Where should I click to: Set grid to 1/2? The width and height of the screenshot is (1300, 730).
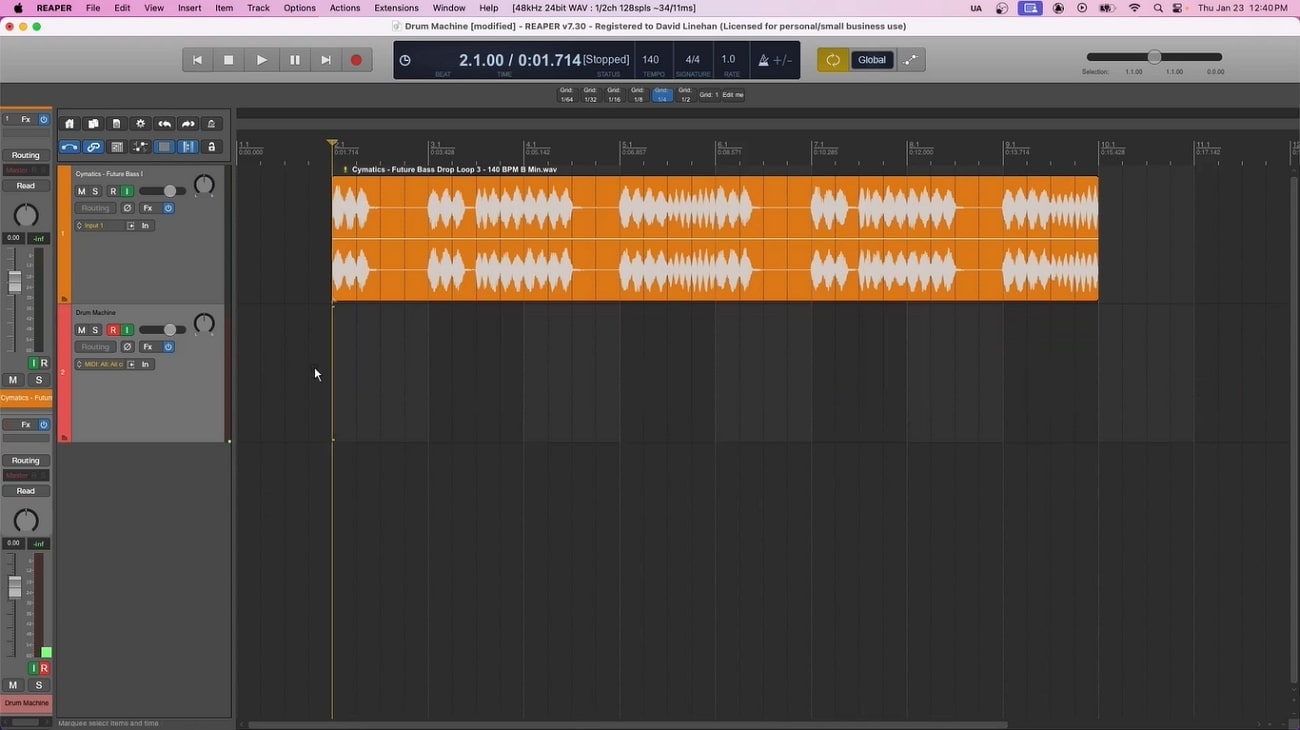point(685,95)
